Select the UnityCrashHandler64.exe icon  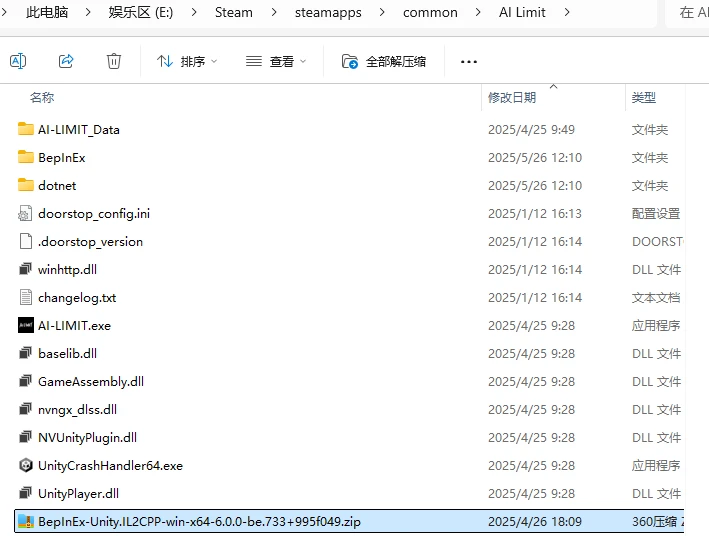[26, 465]
